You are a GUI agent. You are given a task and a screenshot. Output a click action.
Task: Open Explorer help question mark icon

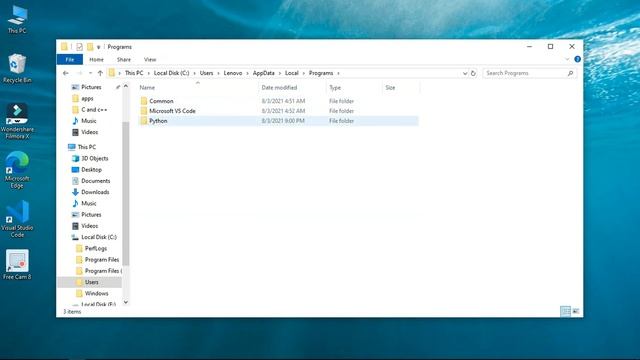coord(577,59)
